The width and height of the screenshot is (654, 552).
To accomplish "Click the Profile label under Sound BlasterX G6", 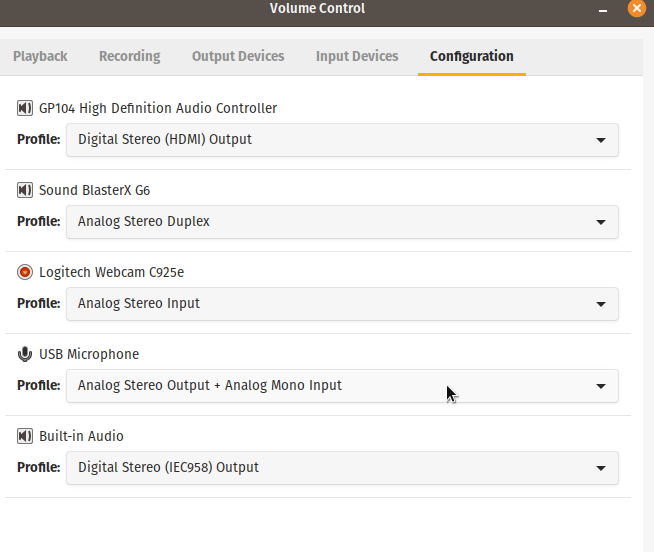I will (38, 222).
